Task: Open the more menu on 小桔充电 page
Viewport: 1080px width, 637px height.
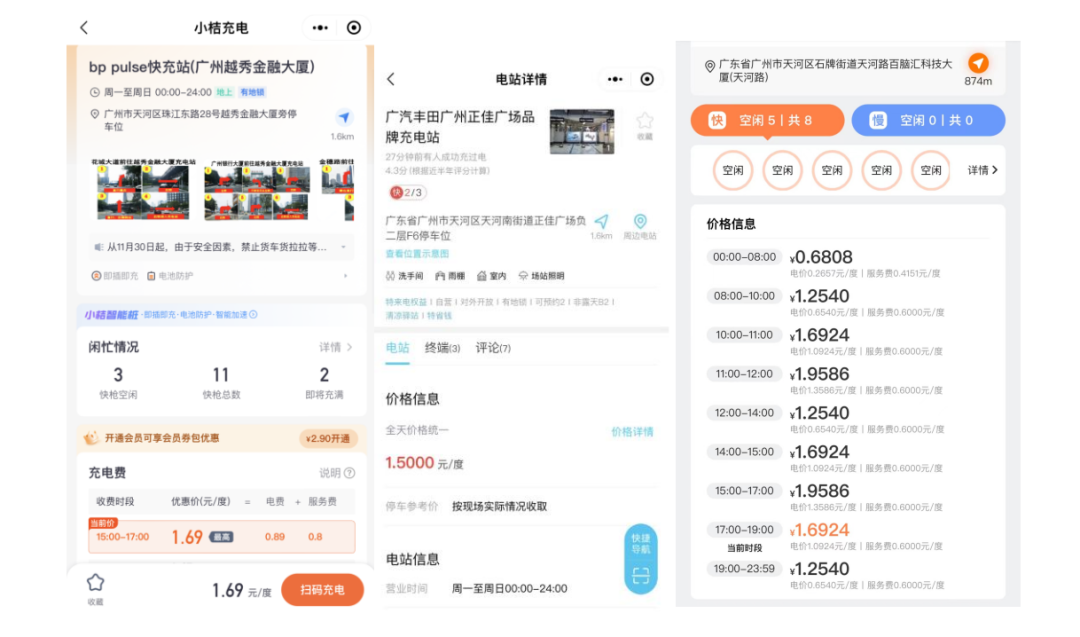Action: tap(320, 28)
